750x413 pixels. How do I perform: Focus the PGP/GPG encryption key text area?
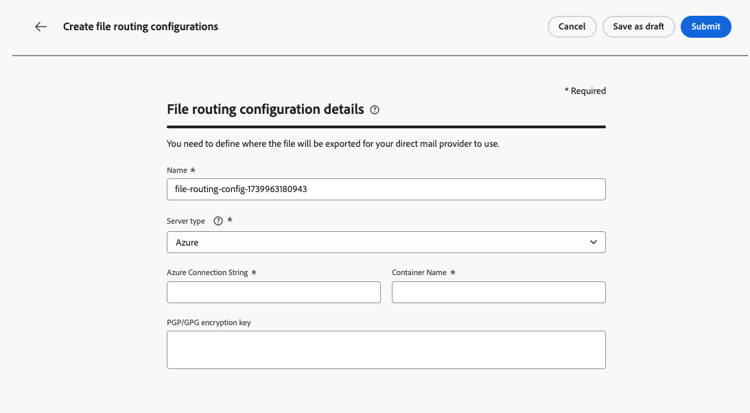pos(386,350)
